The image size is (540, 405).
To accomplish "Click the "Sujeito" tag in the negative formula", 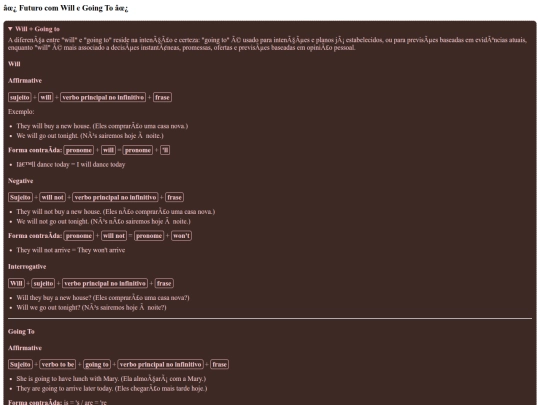I will click(20, 197).
